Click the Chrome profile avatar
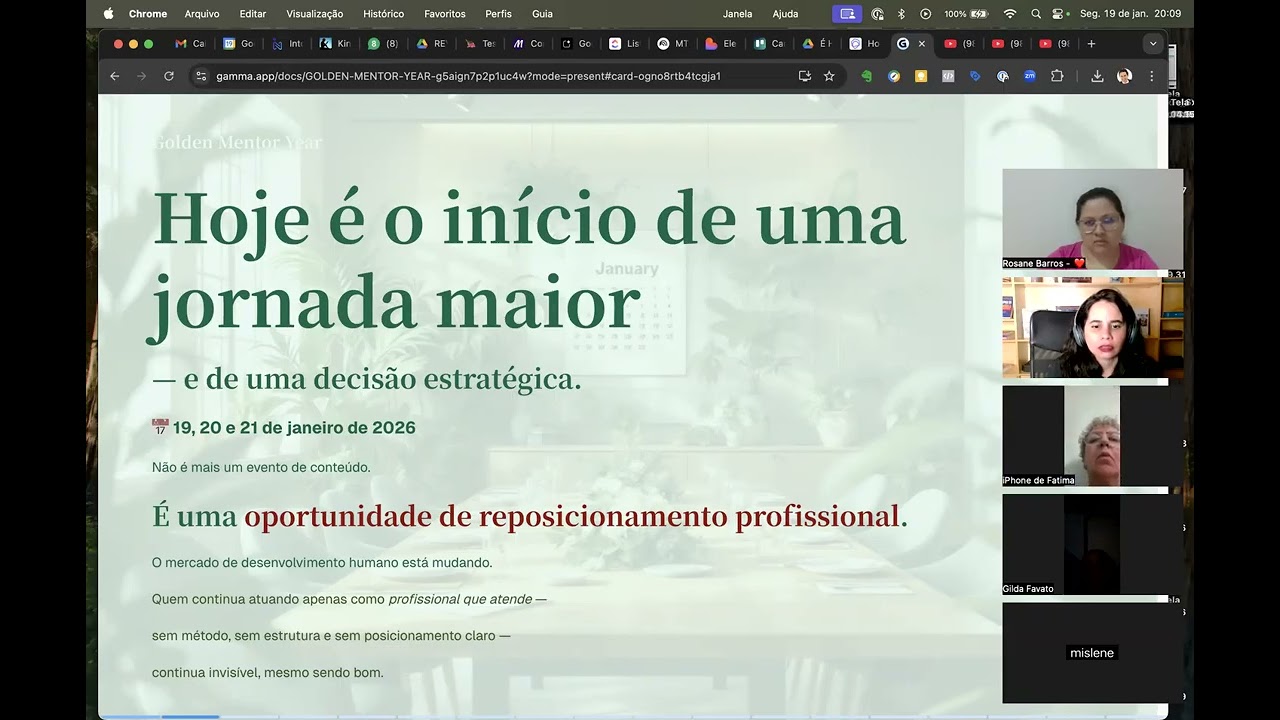The image size is (1280, 720). tap(1124, 76)
